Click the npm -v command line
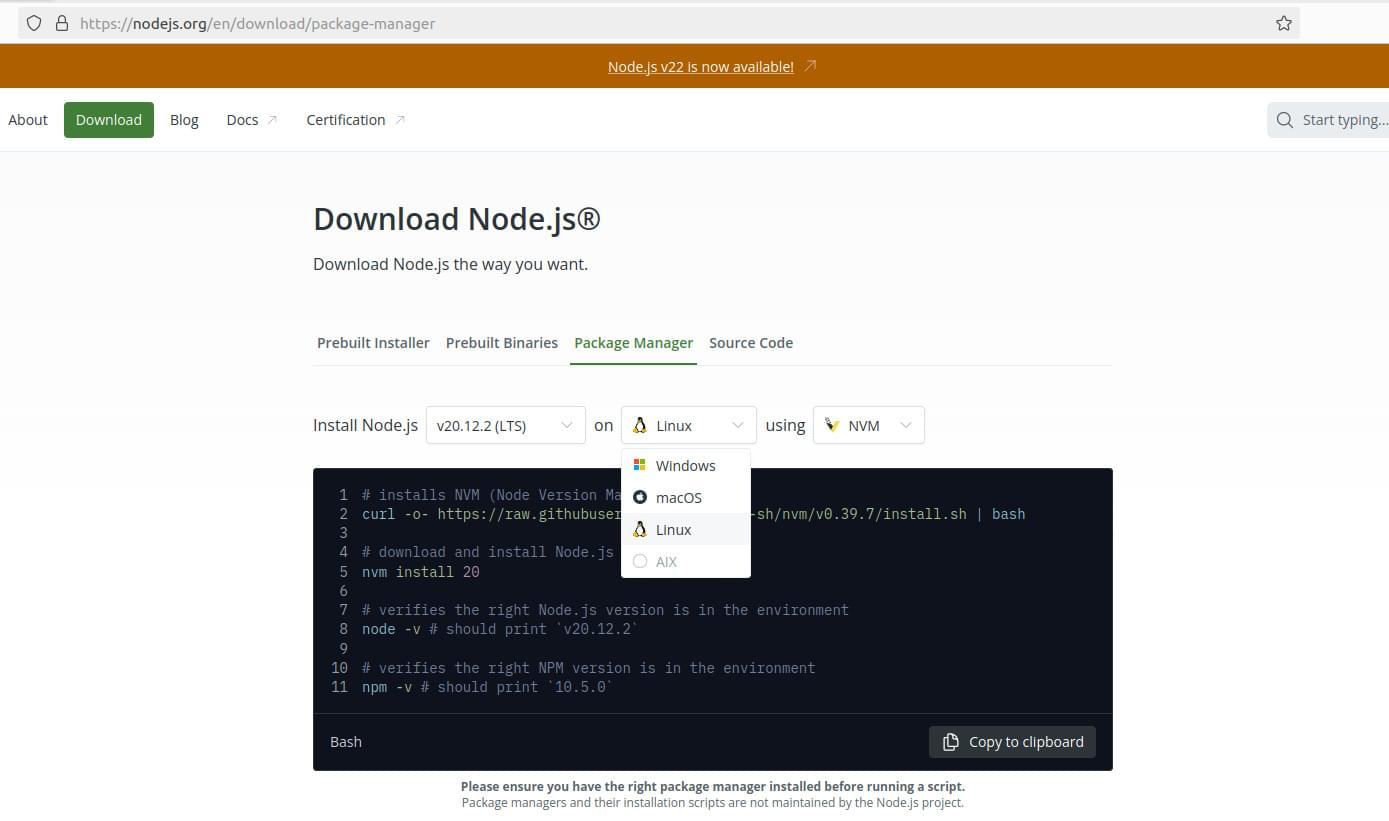The width and height of the screenshot is (1389, 821). [487, 687]
